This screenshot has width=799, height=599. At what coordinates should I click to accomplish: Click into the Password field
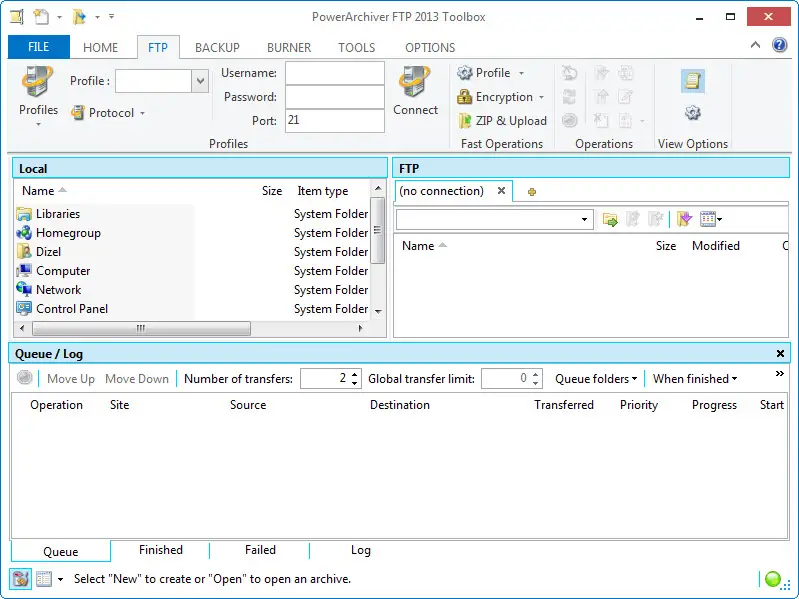coord(335,97)
